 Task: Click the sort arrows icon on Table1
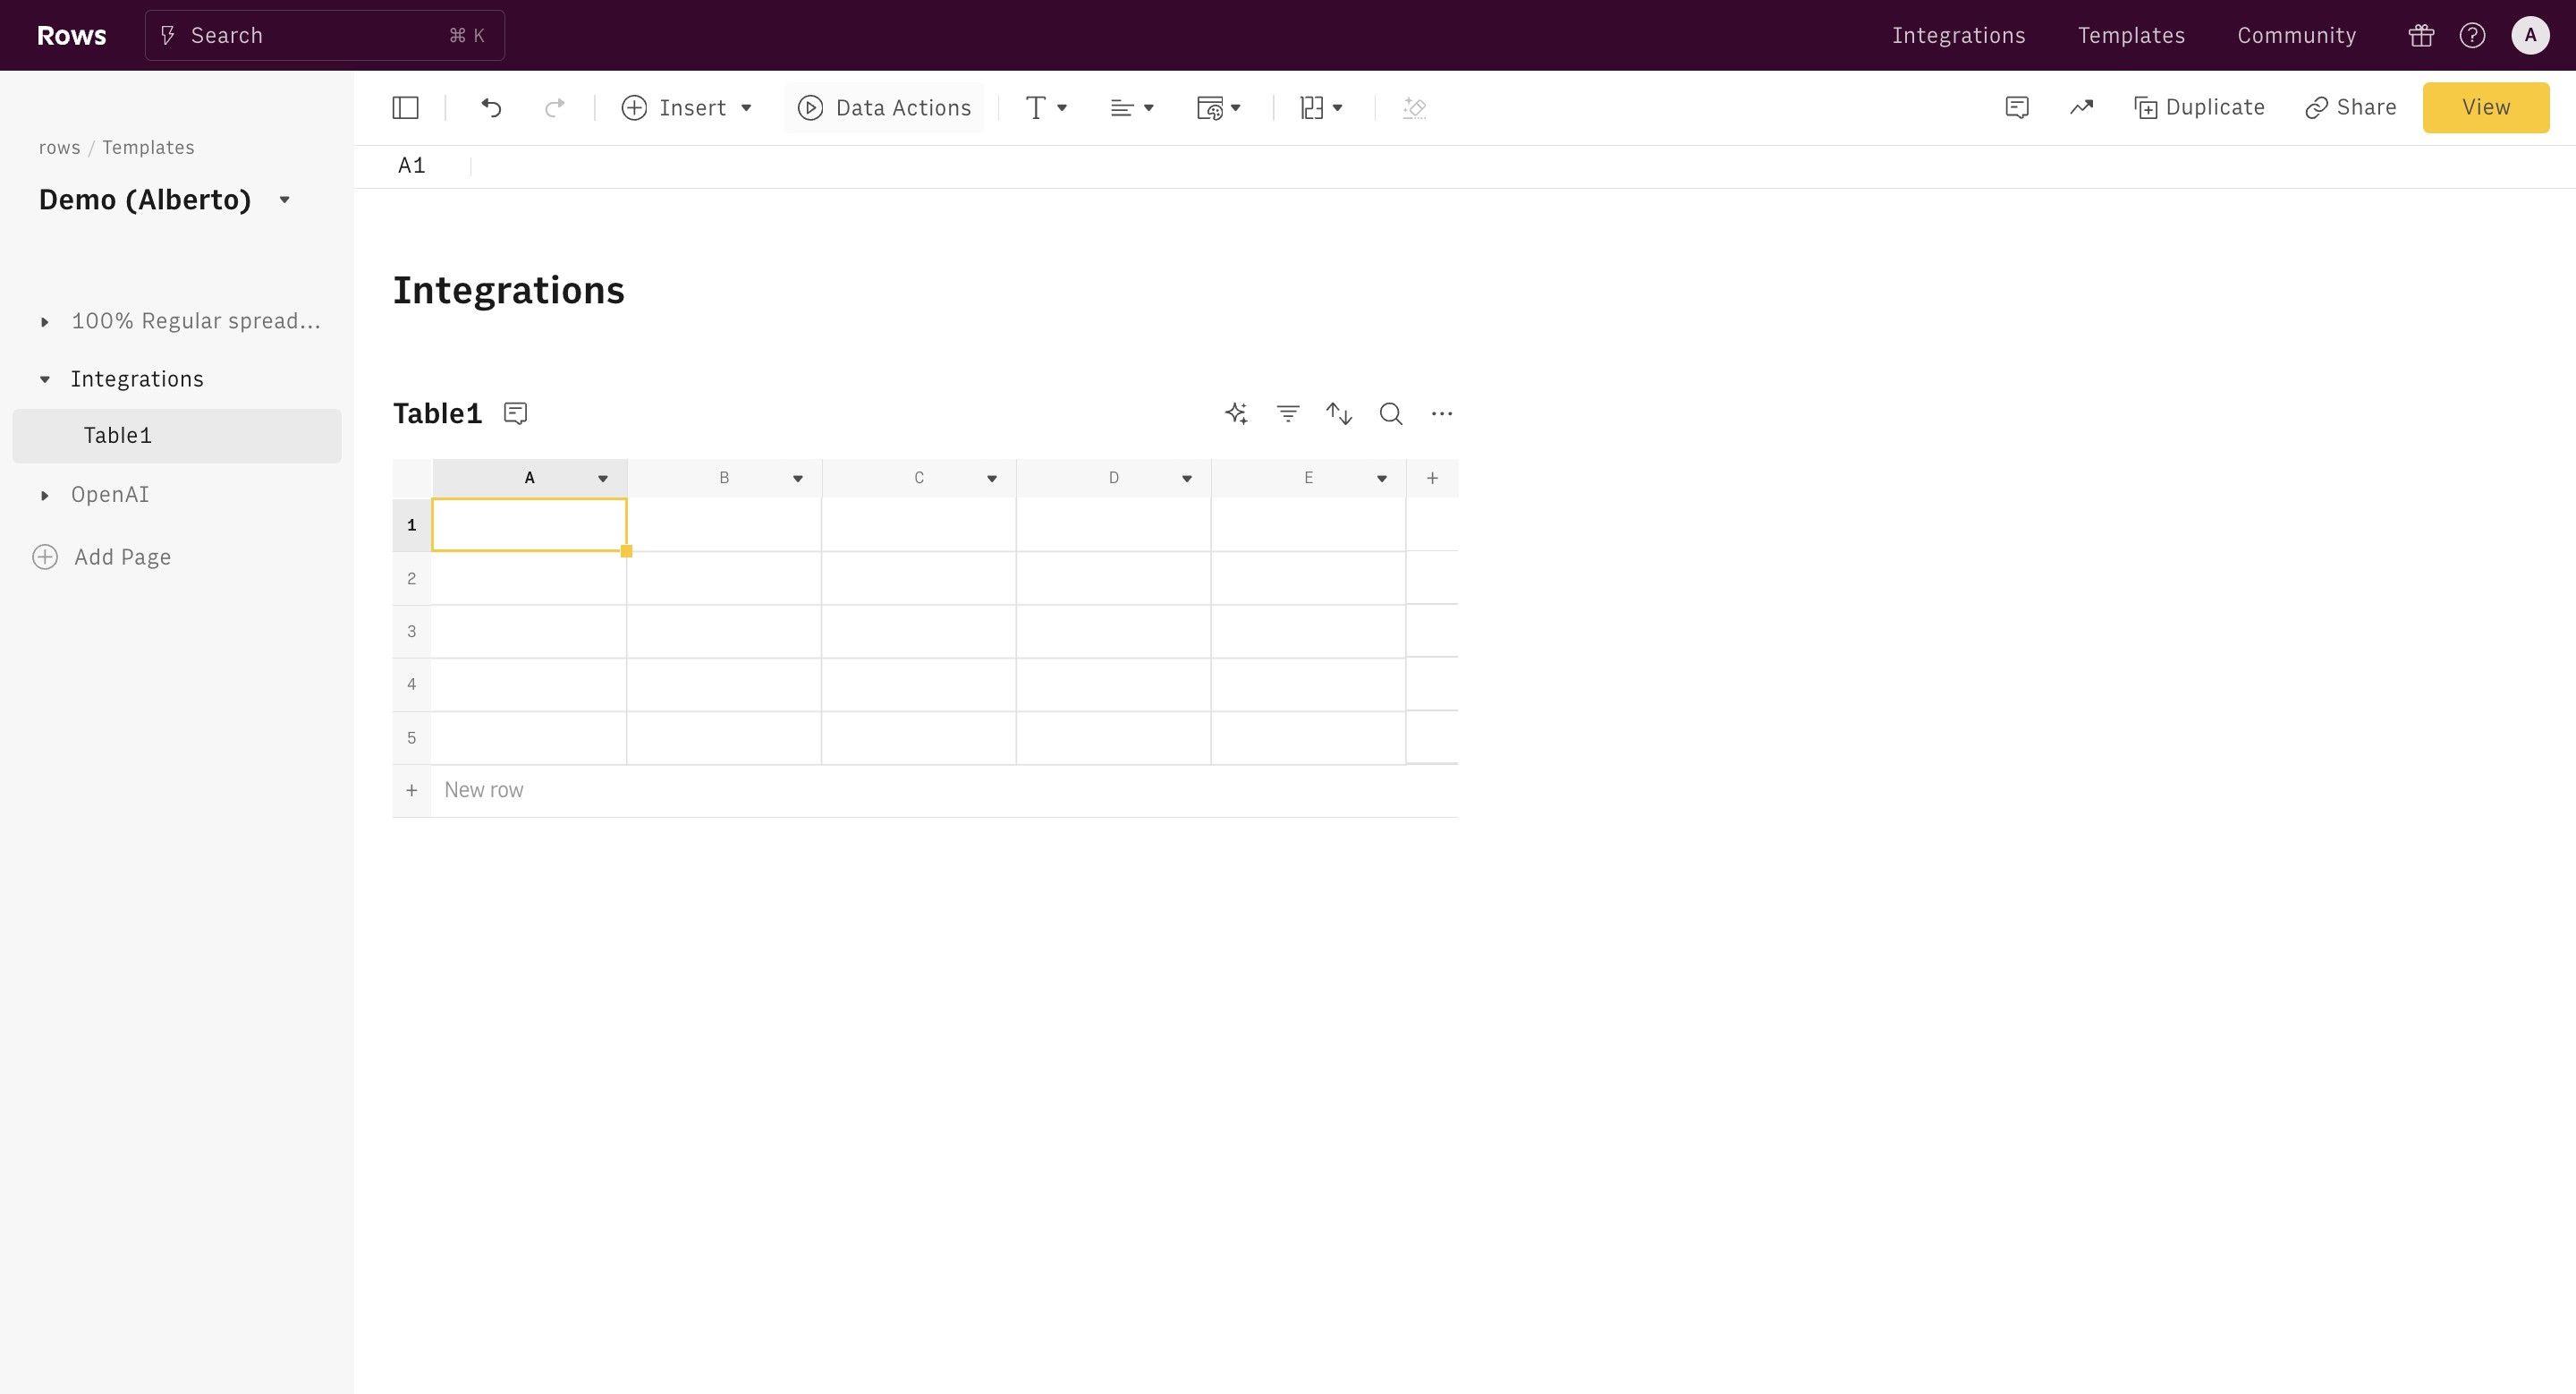click(1339, 413)
